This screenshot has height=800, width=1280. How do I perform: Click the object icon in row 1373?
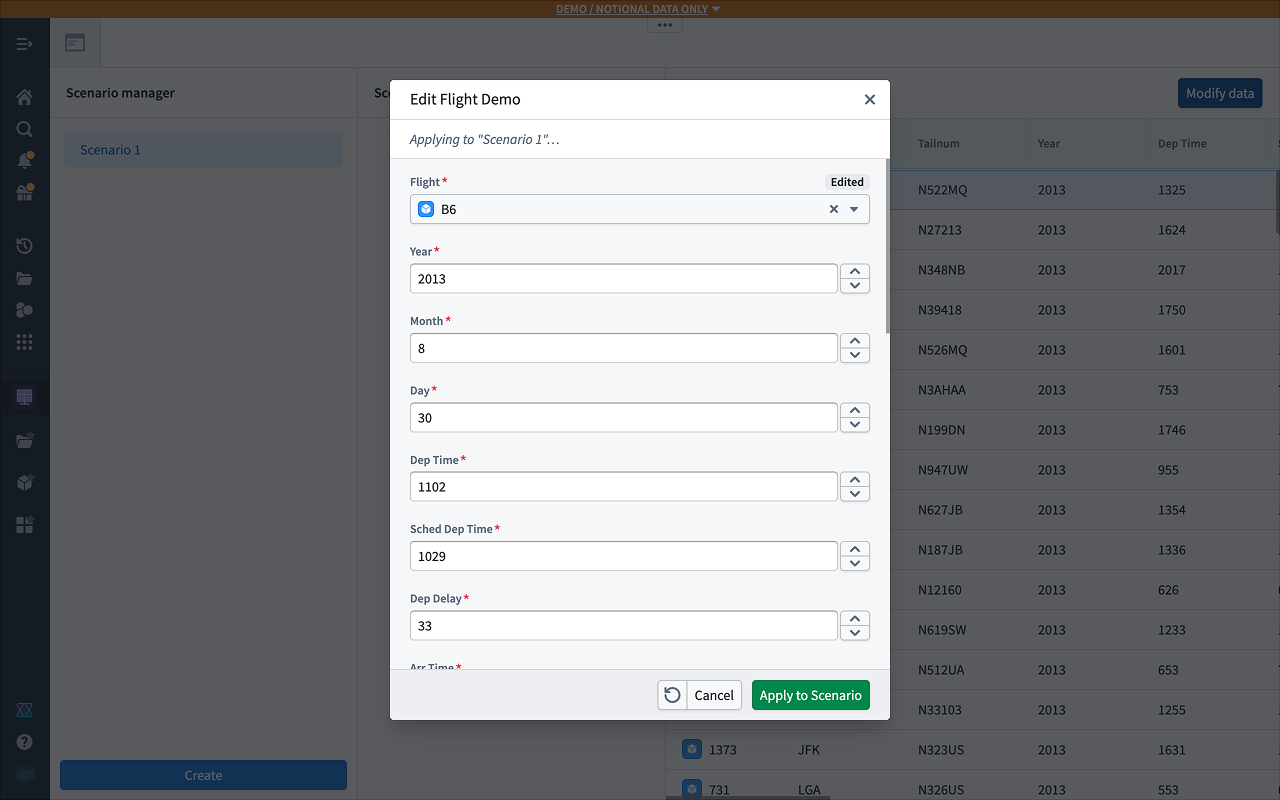tap(691, 749)
